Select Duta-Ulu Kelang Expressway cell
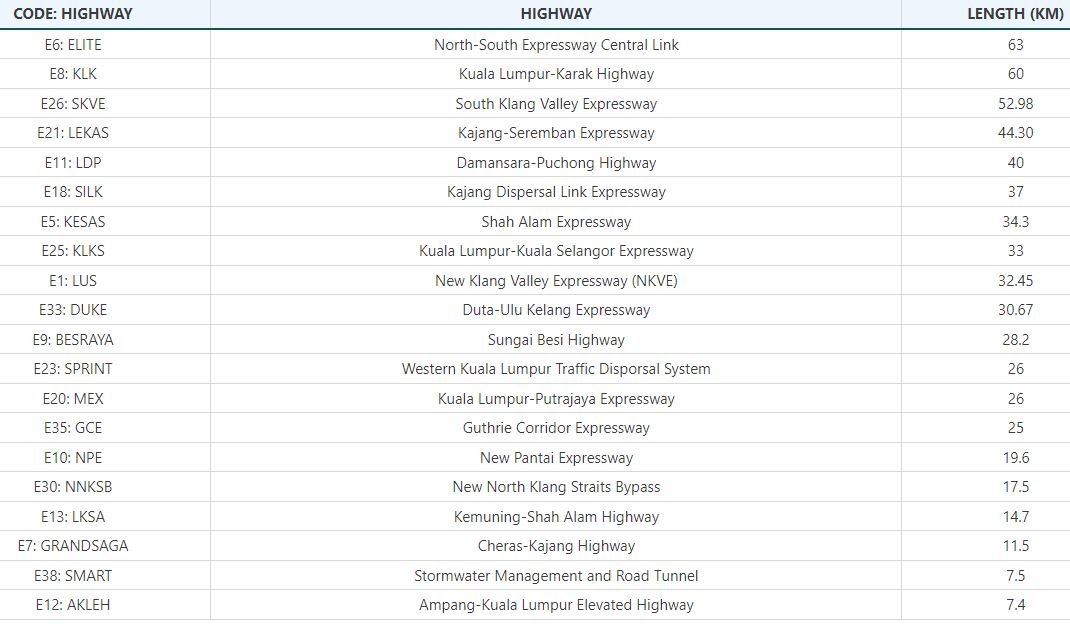Viewport: 1070px width, 632px height. tap(556, 310)
